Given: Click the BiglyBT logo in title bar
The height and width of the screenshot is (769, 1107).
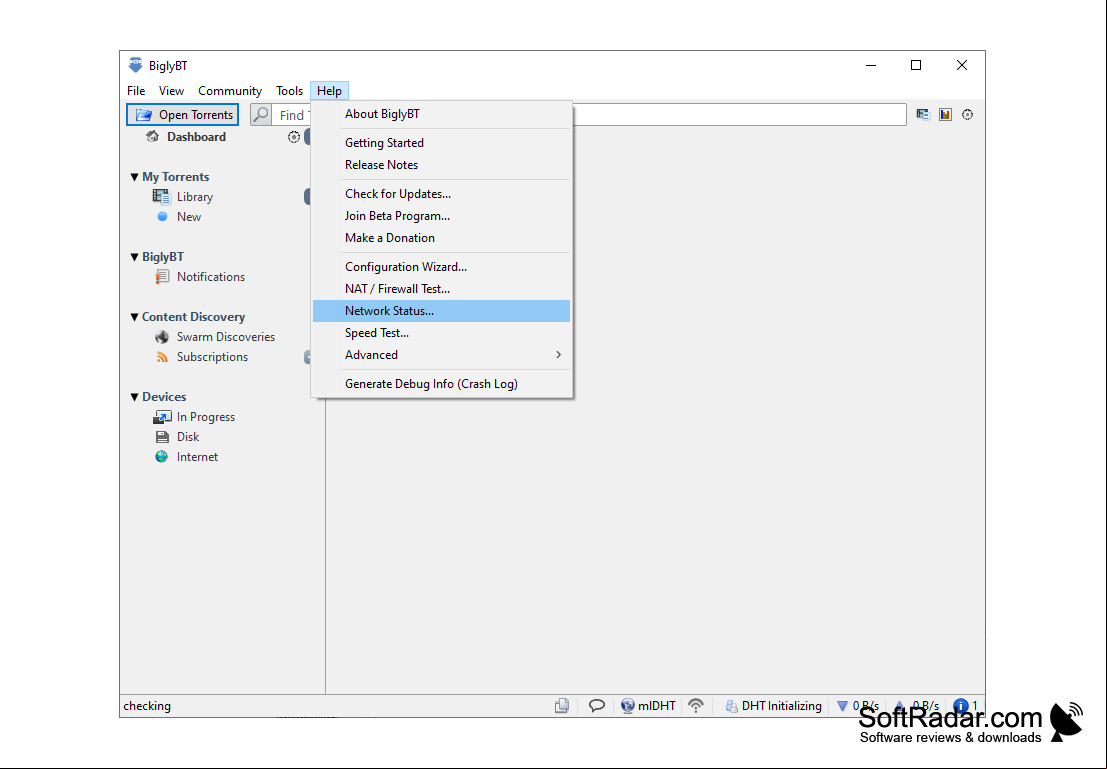Looking at the screenshot, I should 135,65.
